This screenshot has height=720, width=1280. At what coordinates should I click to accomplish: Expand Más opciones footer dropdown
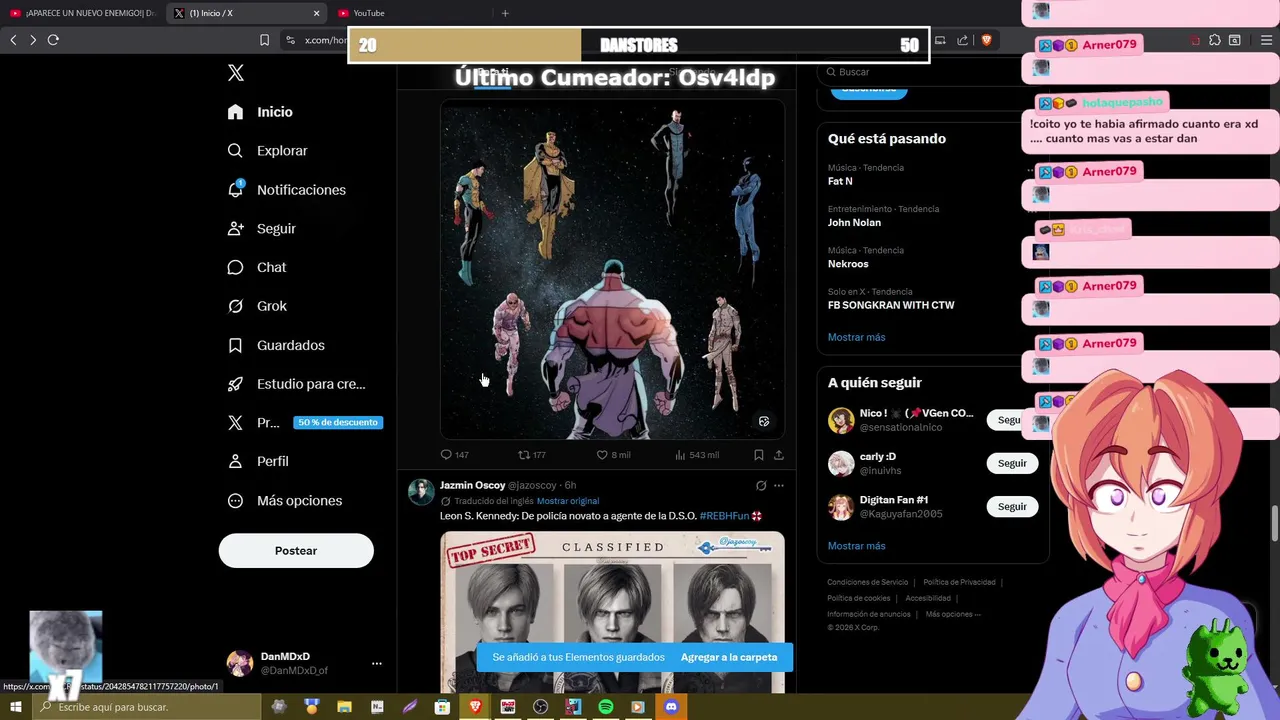click(953, 614)
